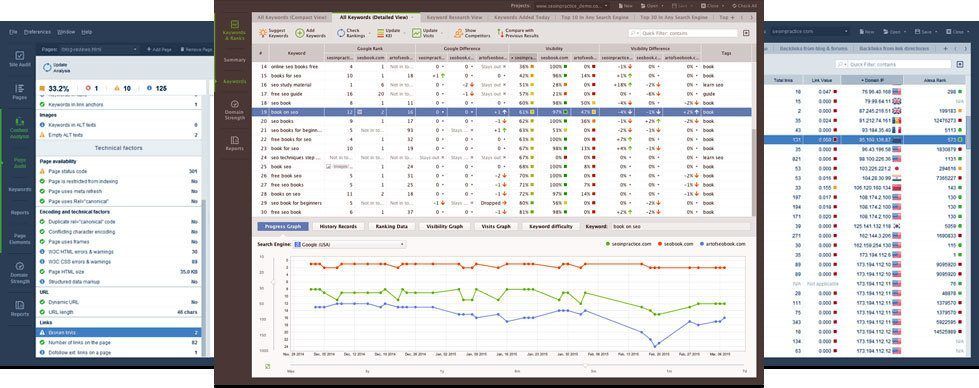The height and width of the screenshot is (388, 979).
Task: Open the Site Audit sidebar icon
Action: point(19,56)
